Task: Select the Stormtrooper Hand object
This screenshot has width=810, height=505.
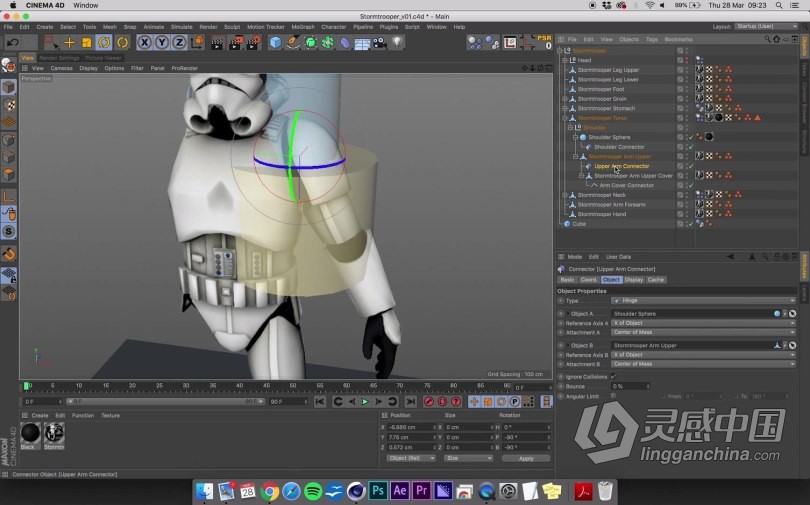Action: [602, 214]
